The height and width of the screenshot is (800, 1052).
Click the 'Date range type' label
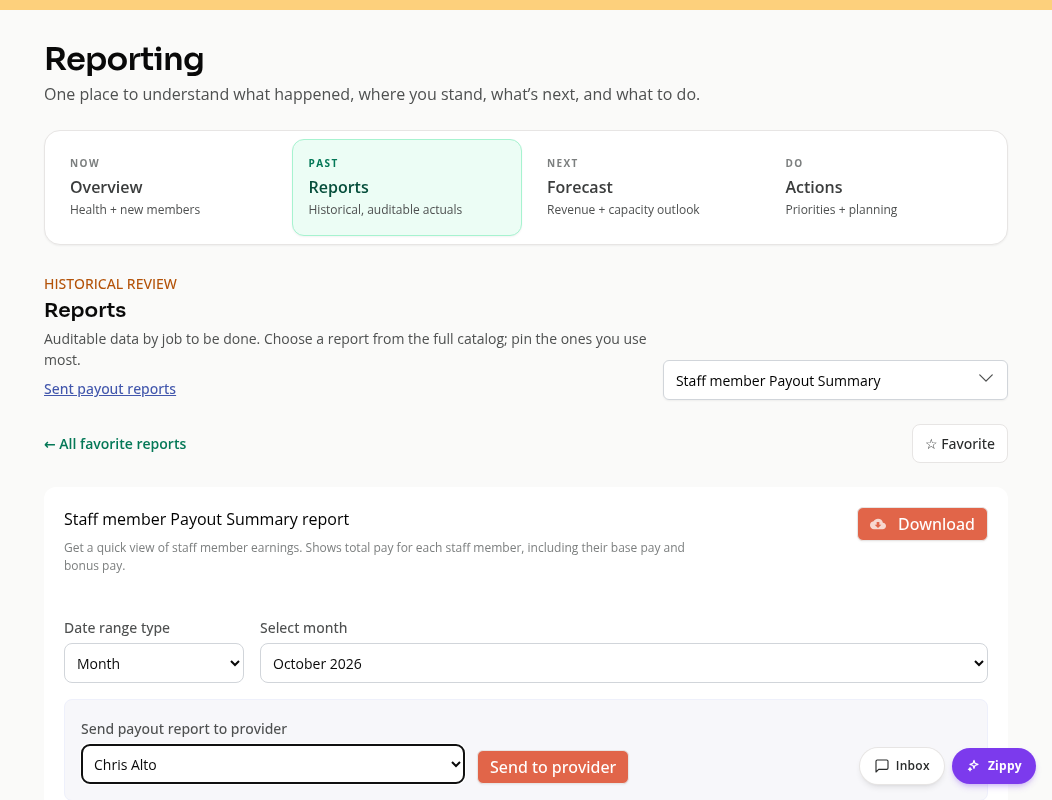point(117,628)
